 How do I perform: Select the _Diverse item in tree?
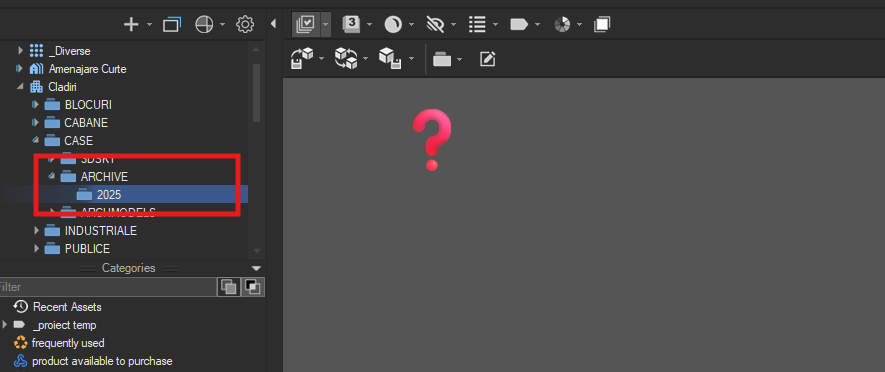click(69, 51)
